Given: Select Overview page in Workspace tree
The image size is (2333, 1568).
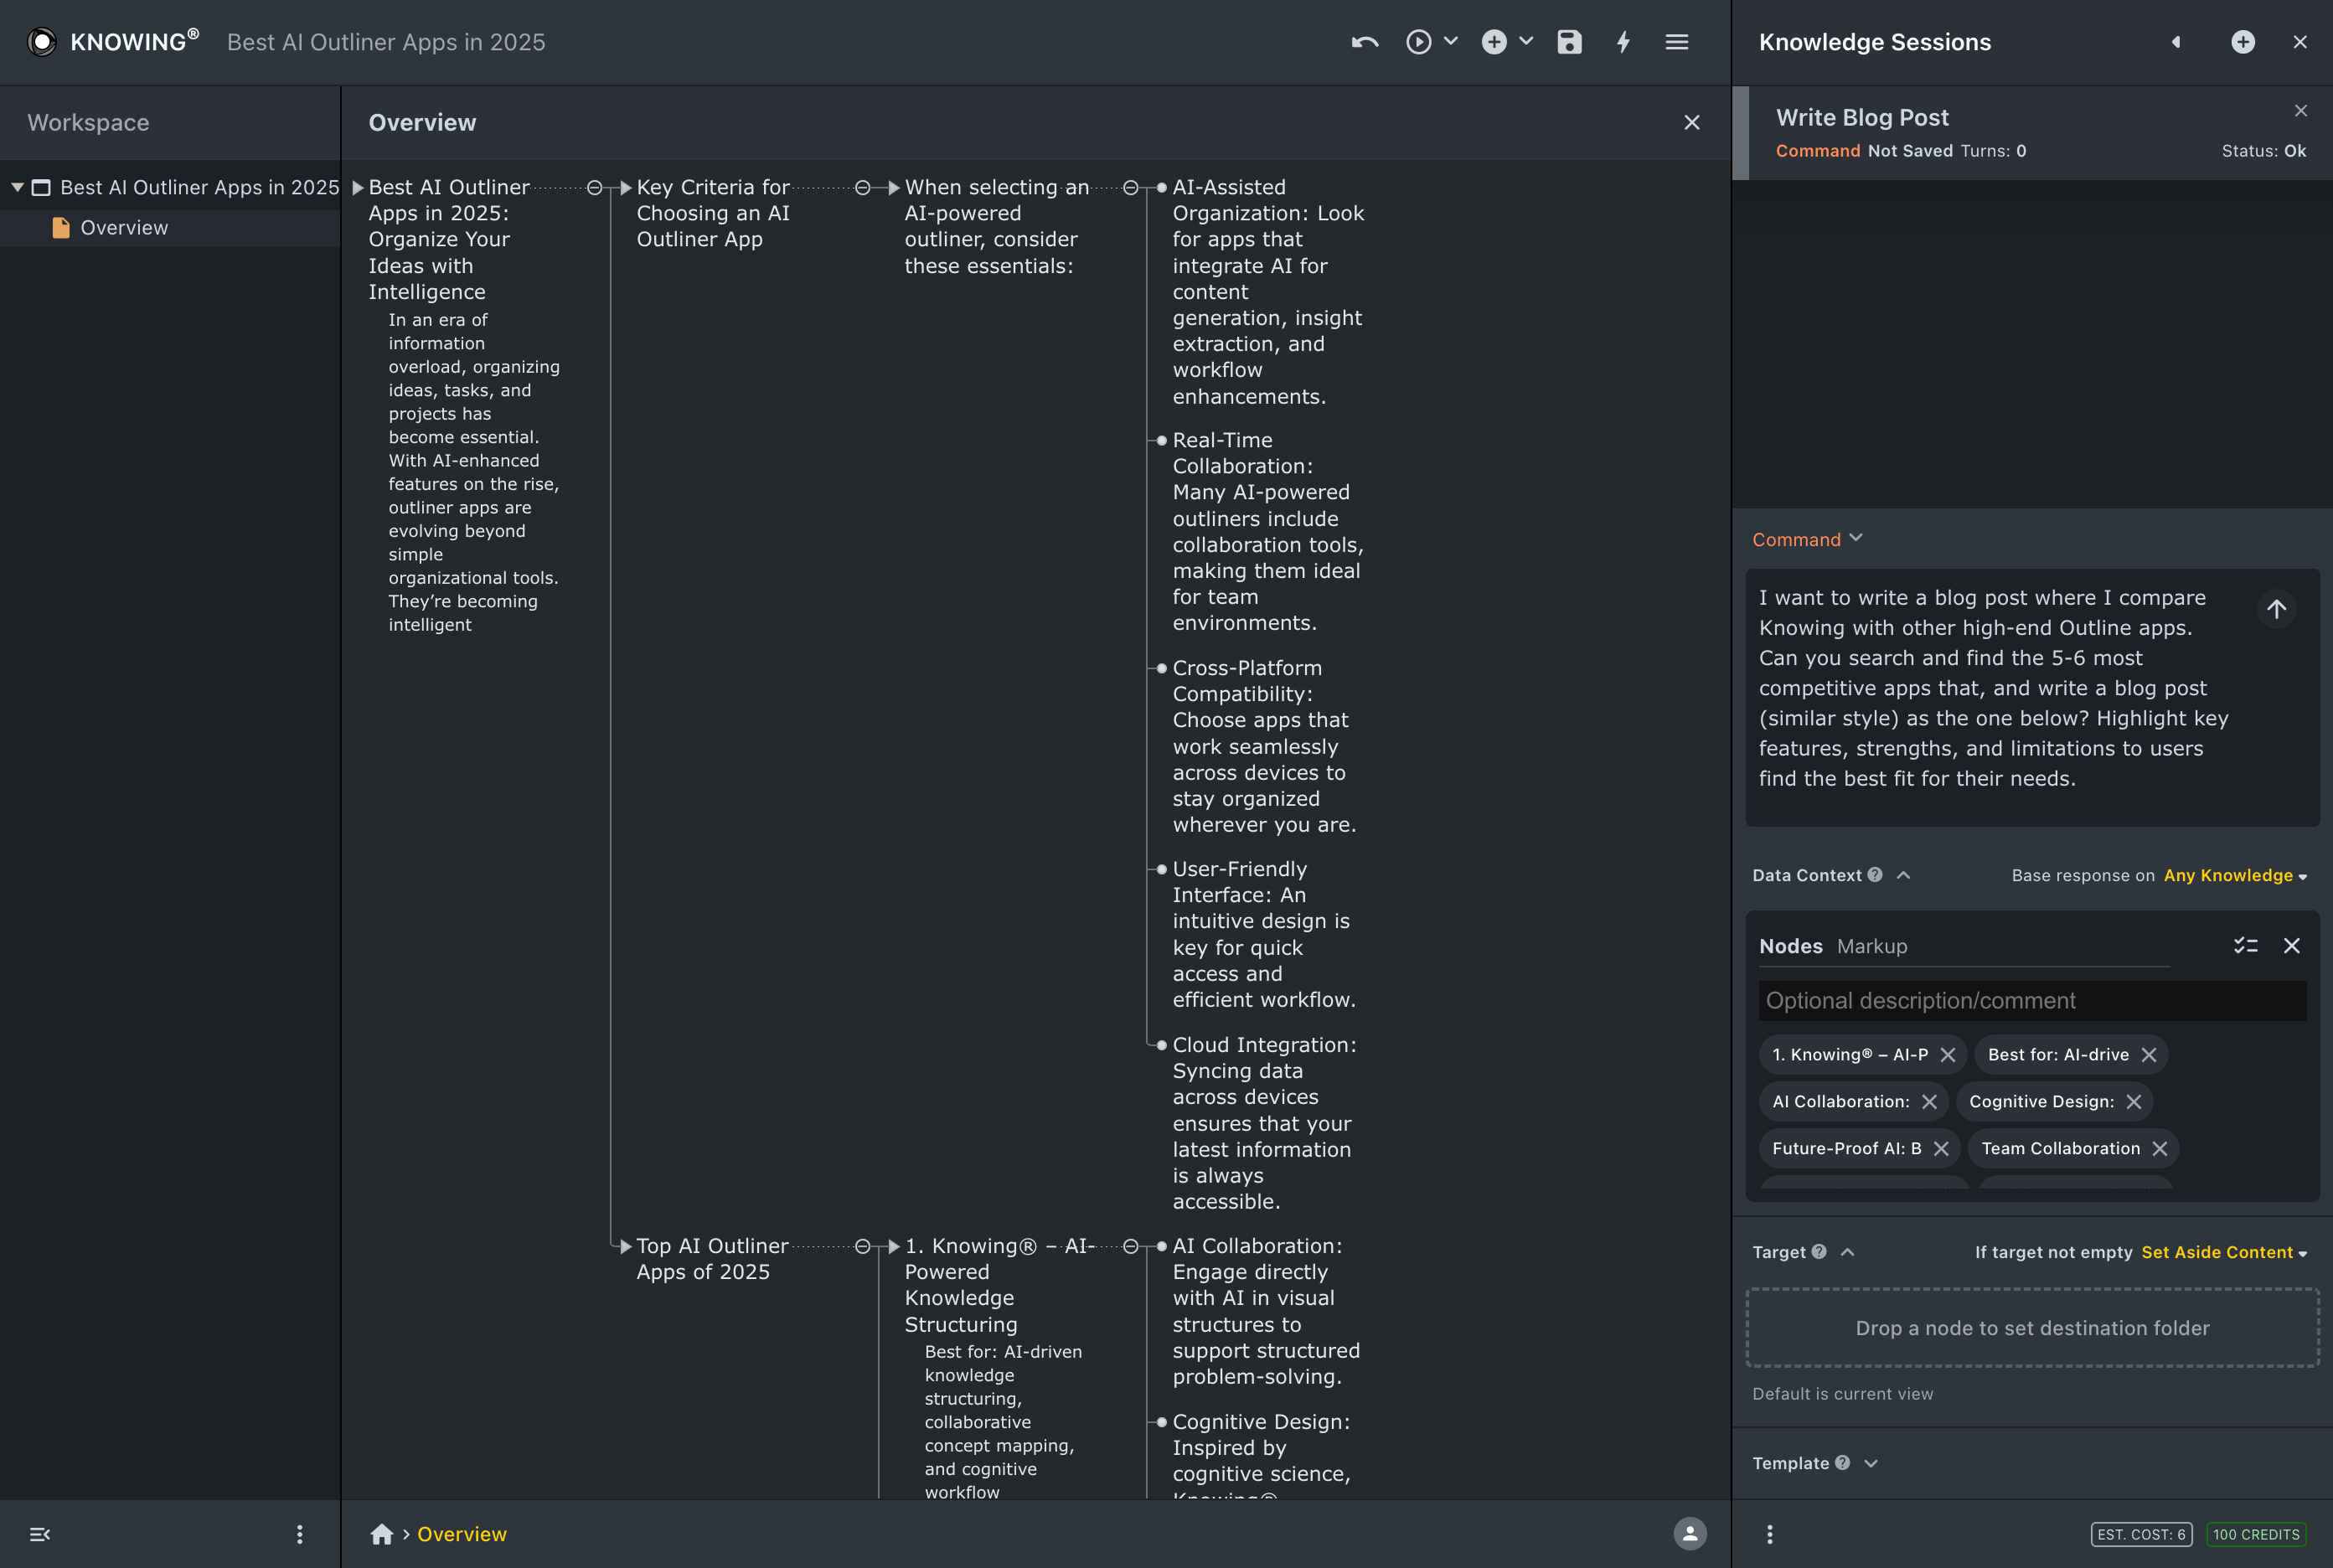Looking at the screenshot, I should point(124,228).
